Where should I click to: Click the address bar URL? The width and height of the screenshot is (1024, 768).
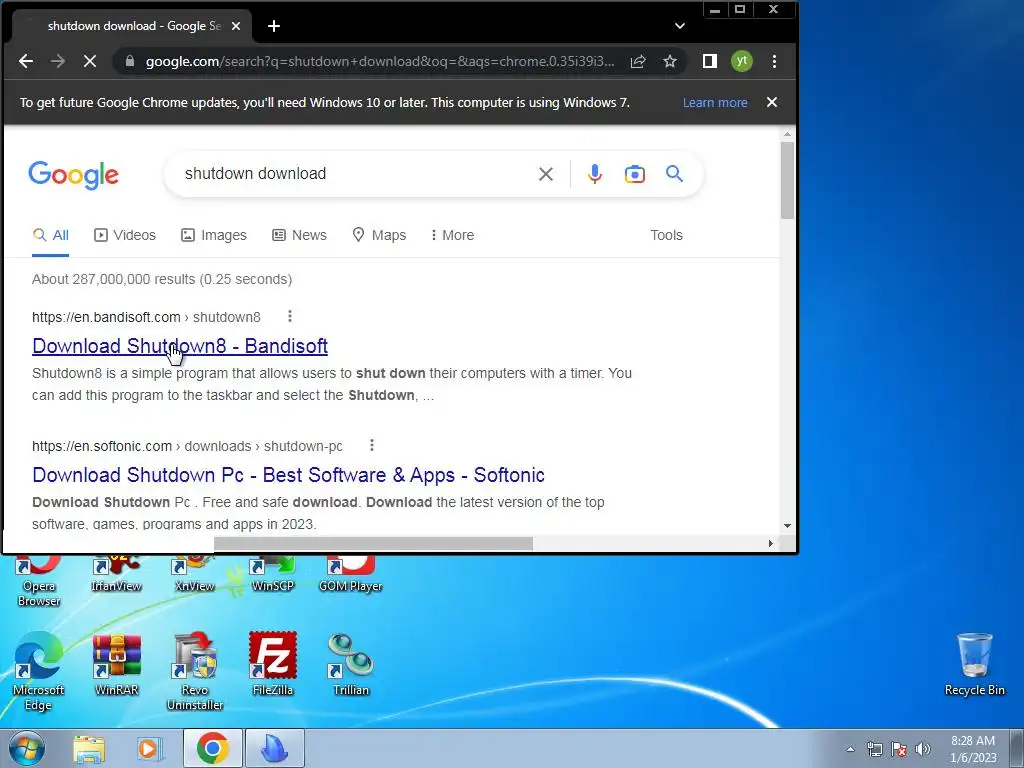pyautogui.click(x=379, y=61)
